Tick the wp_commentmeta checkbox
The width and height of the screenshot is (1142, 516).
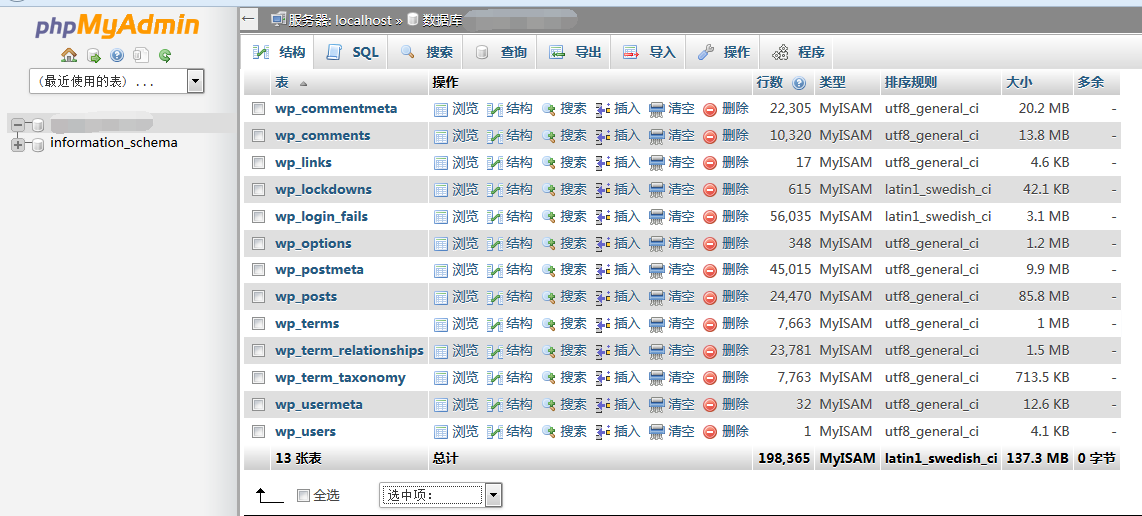pyautogui.click(x=258, y=109)
